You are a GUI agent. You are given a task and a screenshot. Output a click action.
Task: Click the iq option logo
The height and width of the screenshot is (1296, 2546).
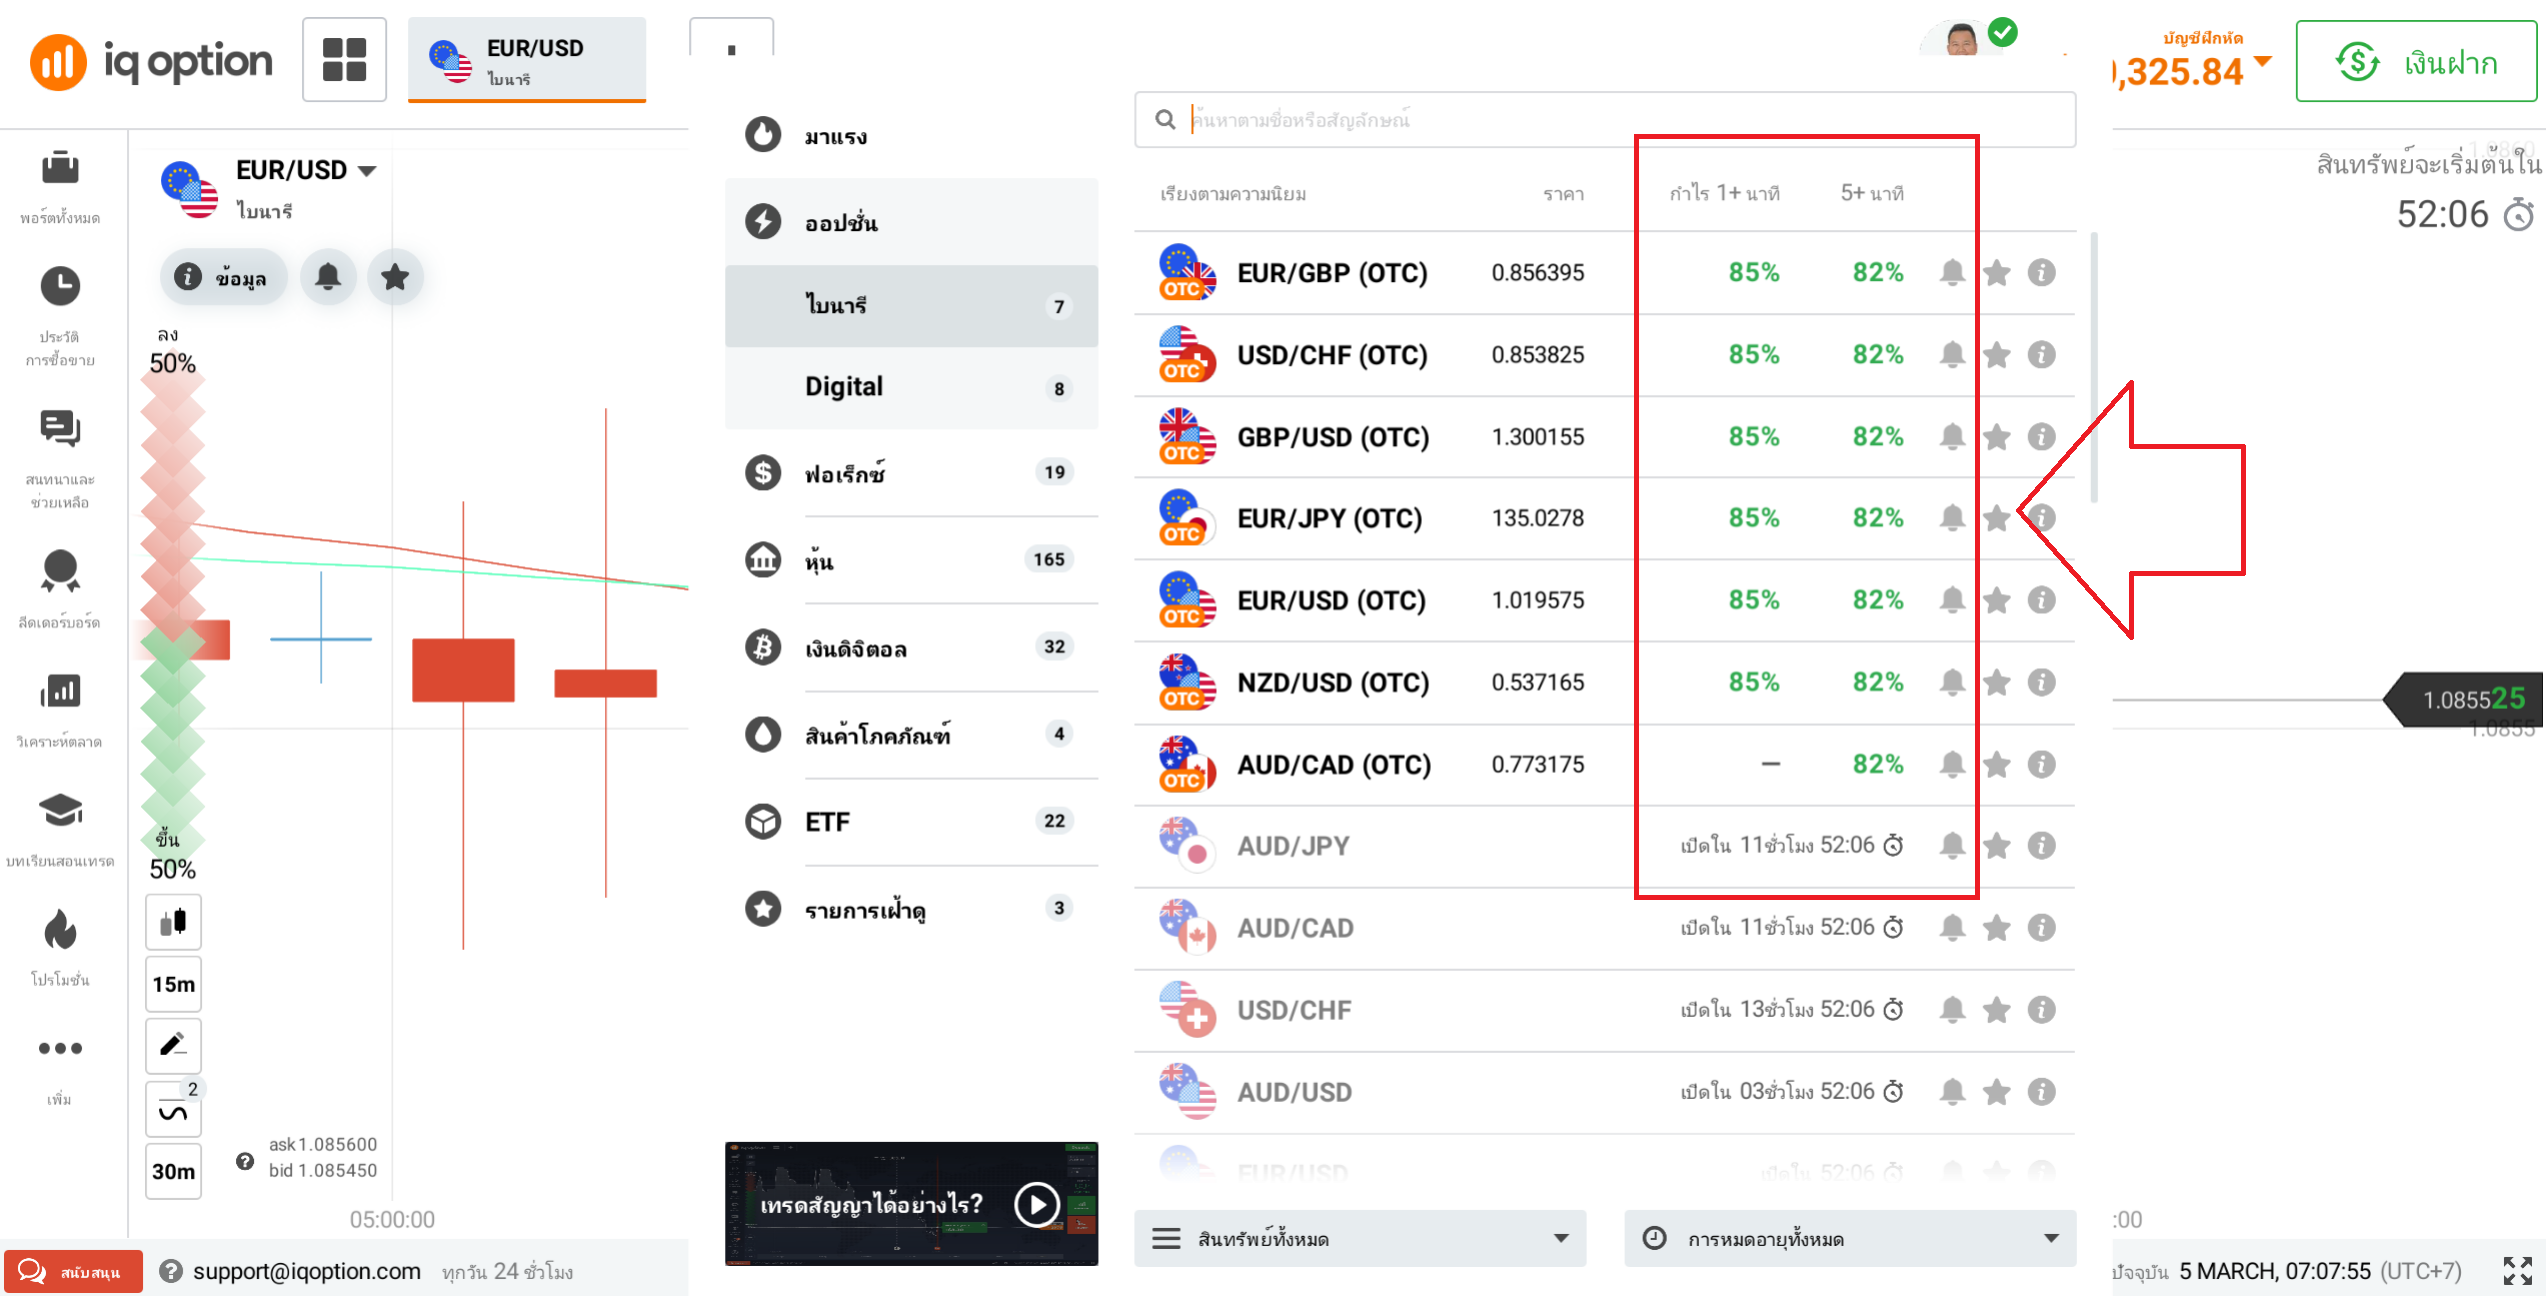(150, 61)
